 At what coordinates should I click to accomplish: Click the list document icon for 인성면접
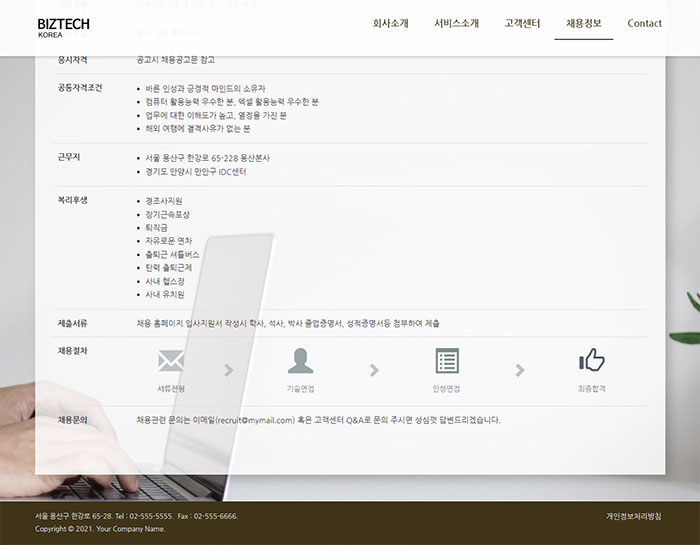pos(447,361)
